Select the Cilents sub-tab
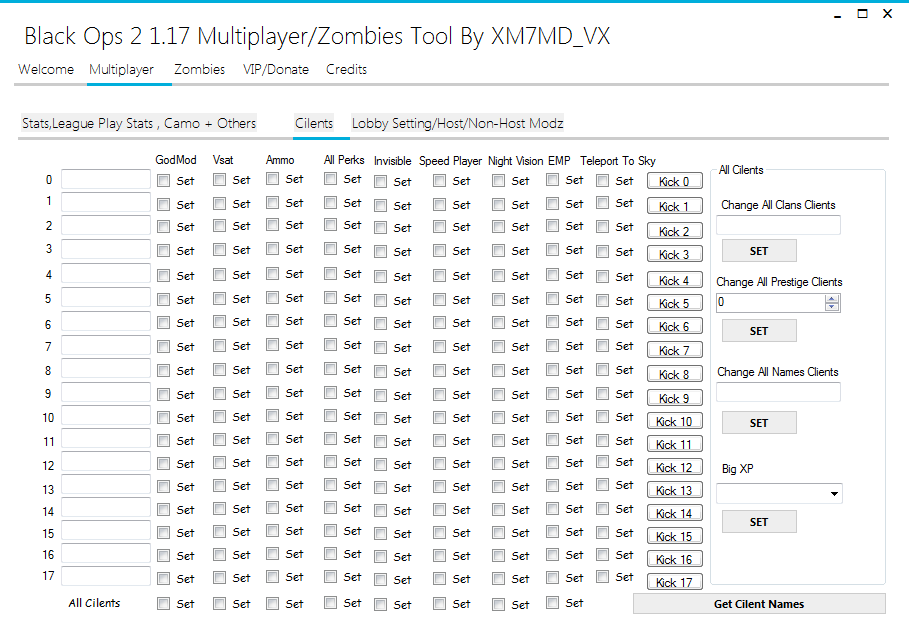Viewport: 909px width, 621px height. tap(314, 124)
